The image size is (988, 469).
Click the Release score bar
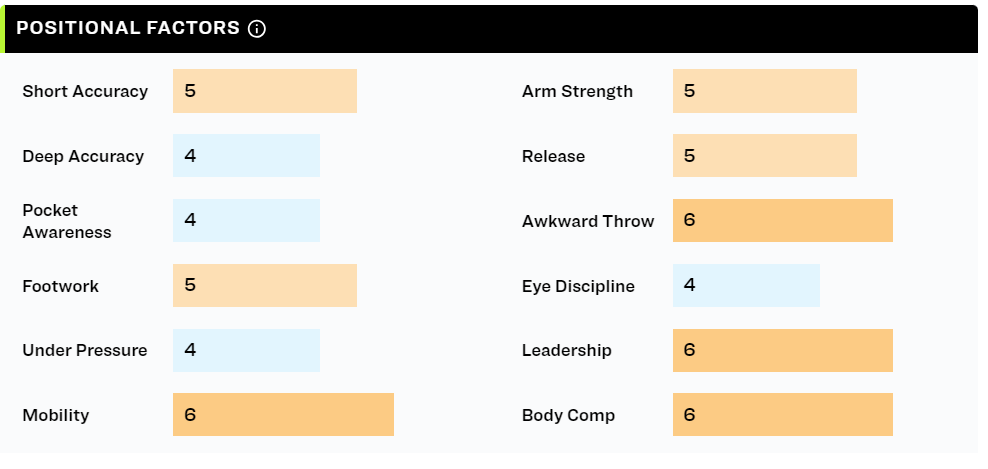click(765, 156)
